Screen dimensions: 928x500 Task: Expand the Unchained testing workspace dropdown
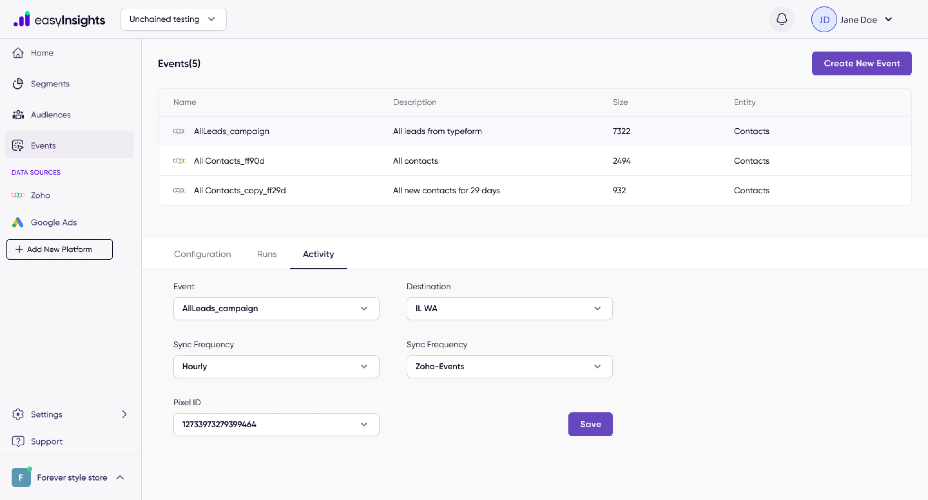[x=173, y=19]
